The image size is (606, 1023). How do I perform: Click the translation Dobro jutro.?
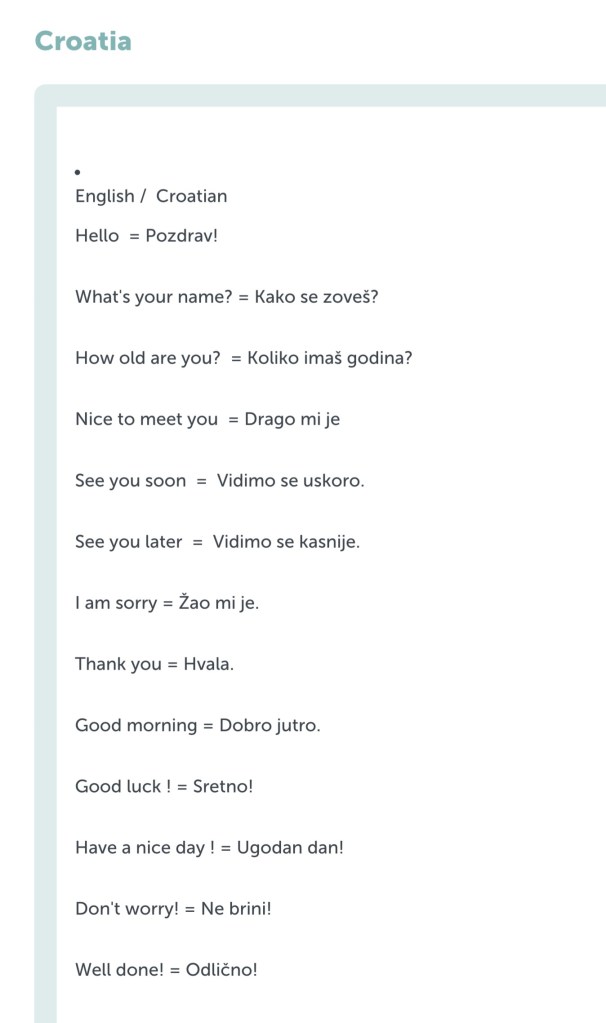(269, 725)
